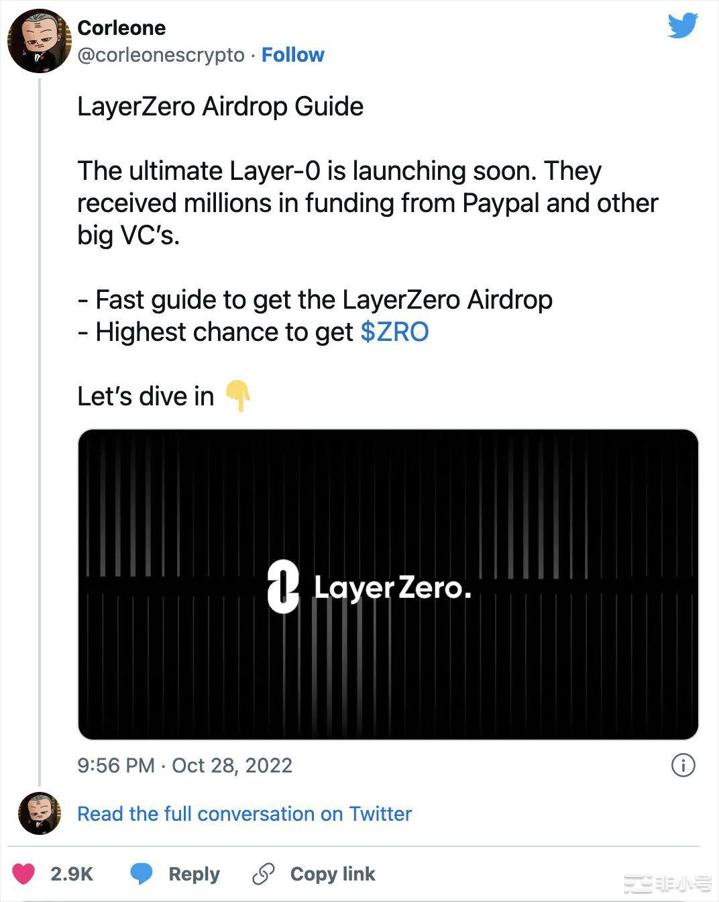Click the Copy link text
719x902 pixels.
332,874
